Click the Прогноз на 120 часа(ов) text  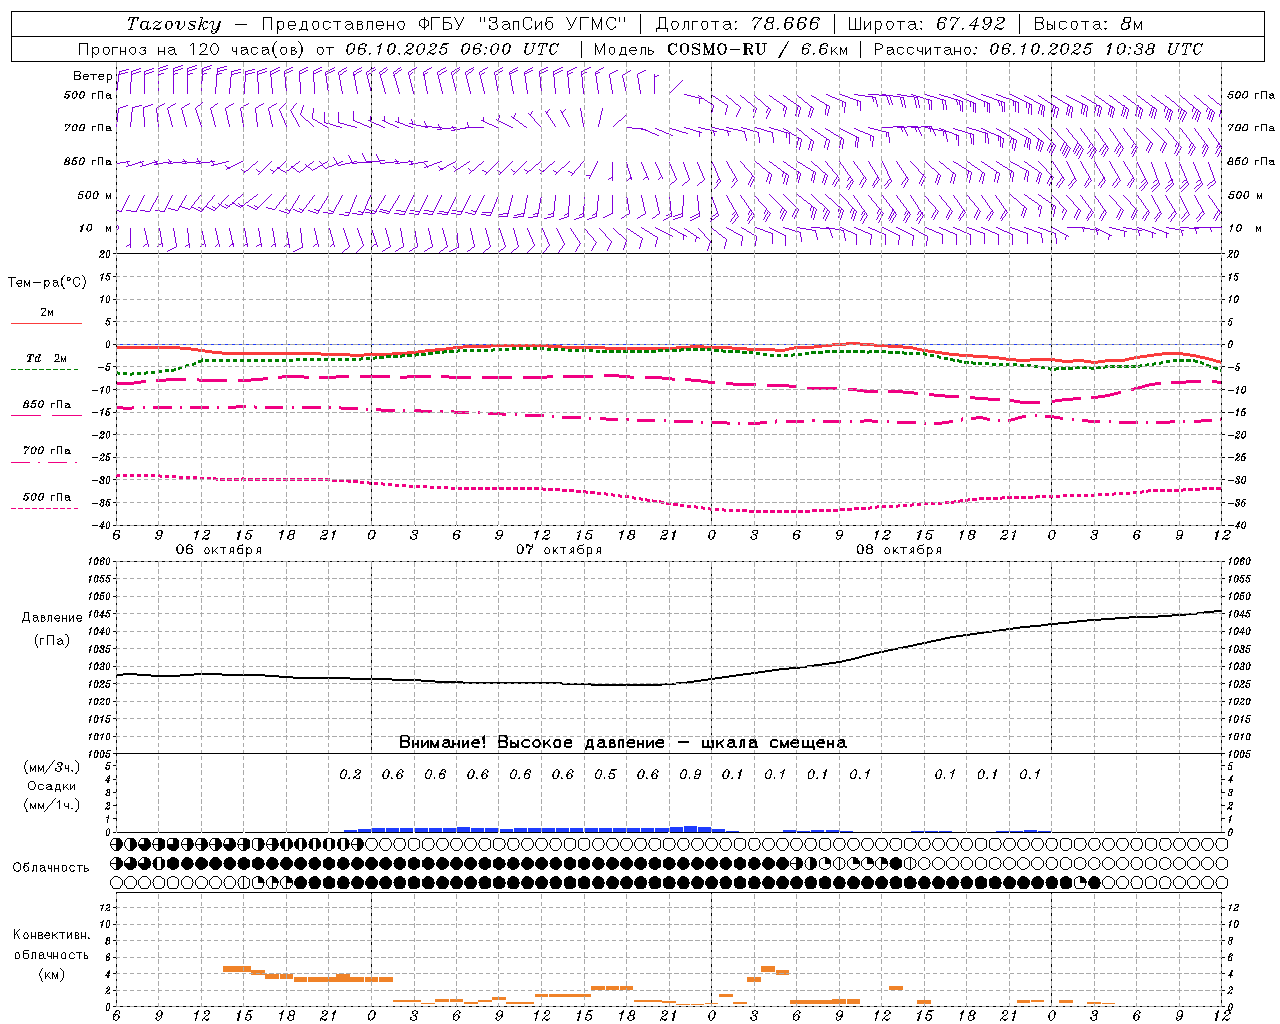point(193,49)
